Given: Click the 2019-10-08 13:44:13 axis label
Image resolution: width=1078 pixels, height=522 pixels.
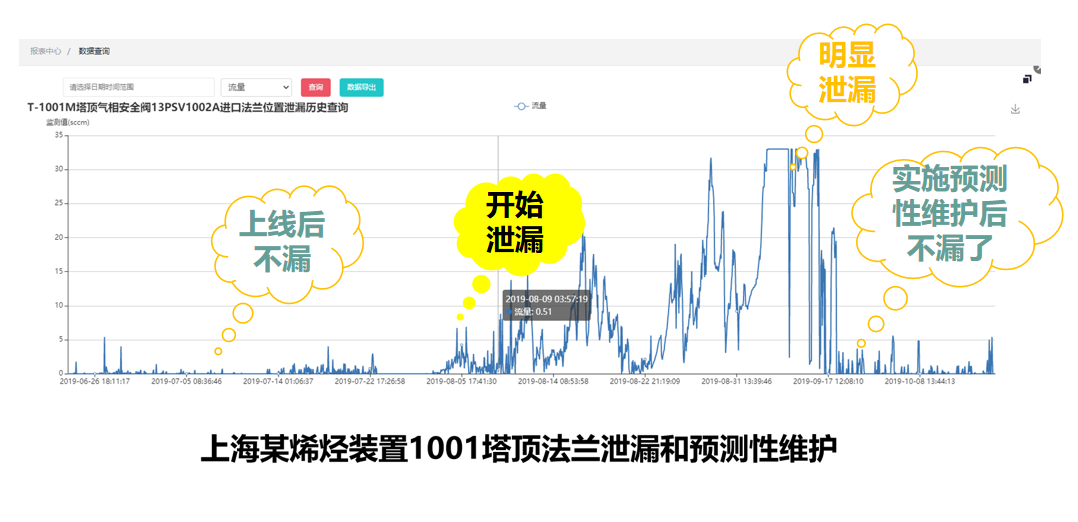Looking at the screenshot, I should click(921, 381).
